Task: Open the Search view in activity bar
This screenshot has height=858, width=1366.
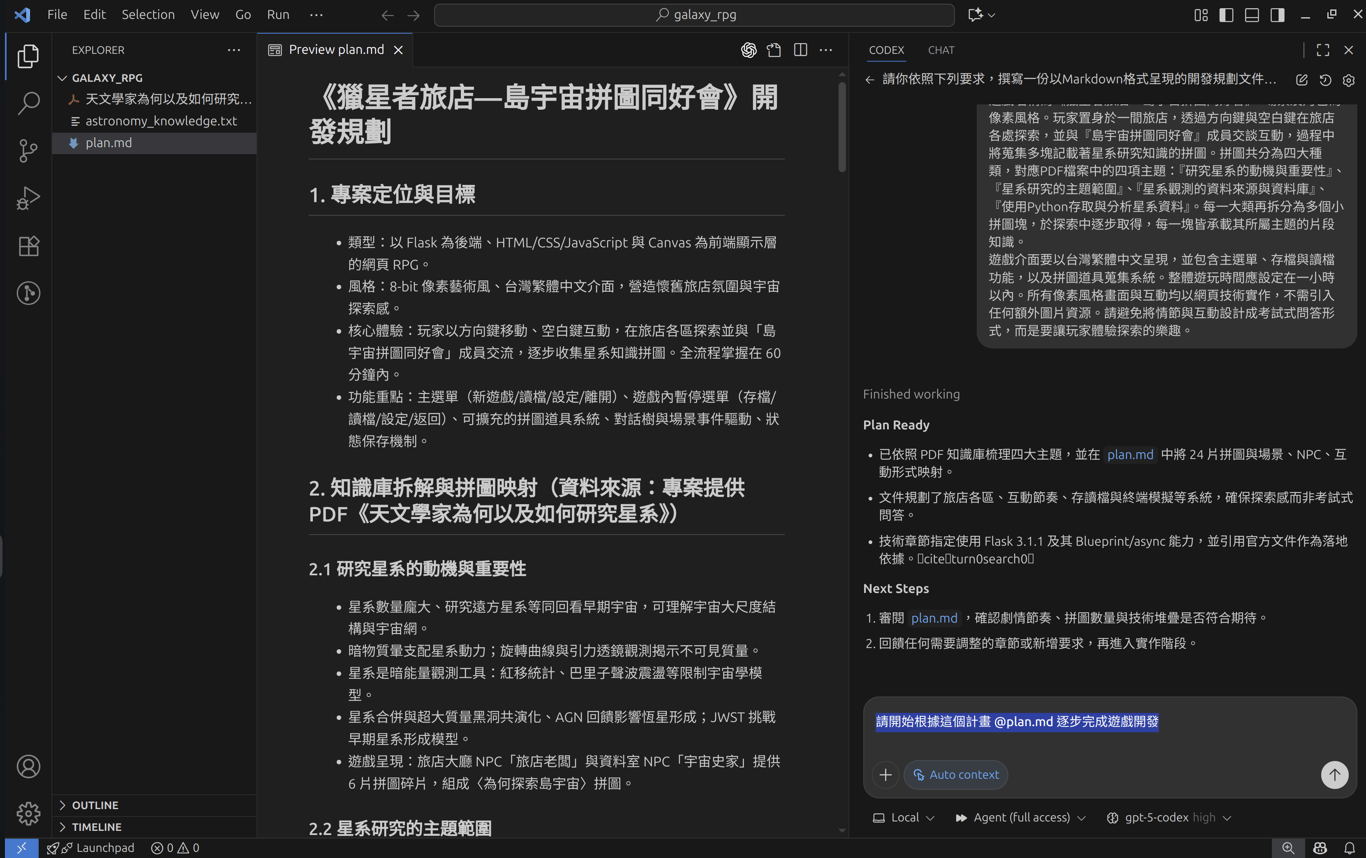Action: pyautogui.click(x=28, y=103)
